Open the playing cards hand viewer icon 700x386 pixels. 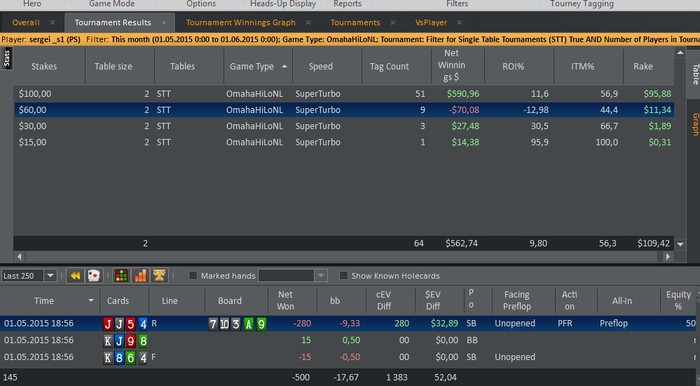94,276
